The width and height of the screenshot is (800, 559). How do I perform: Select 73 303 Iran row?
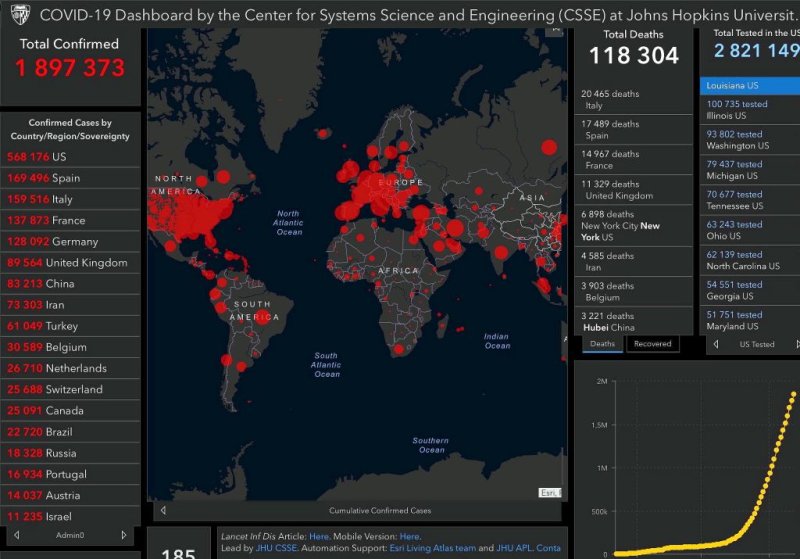(70, 305)
